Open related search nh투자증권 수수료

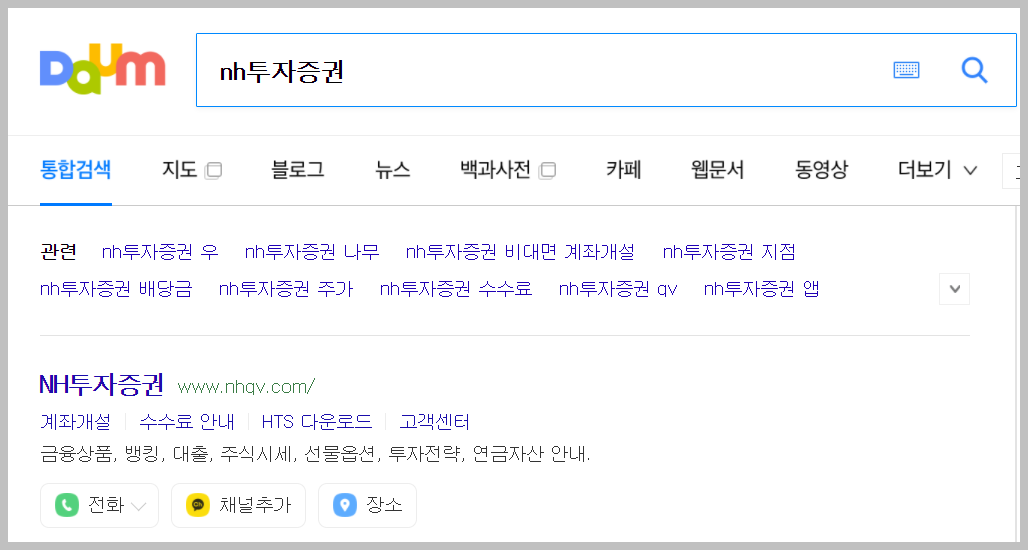tap(456, 289)
